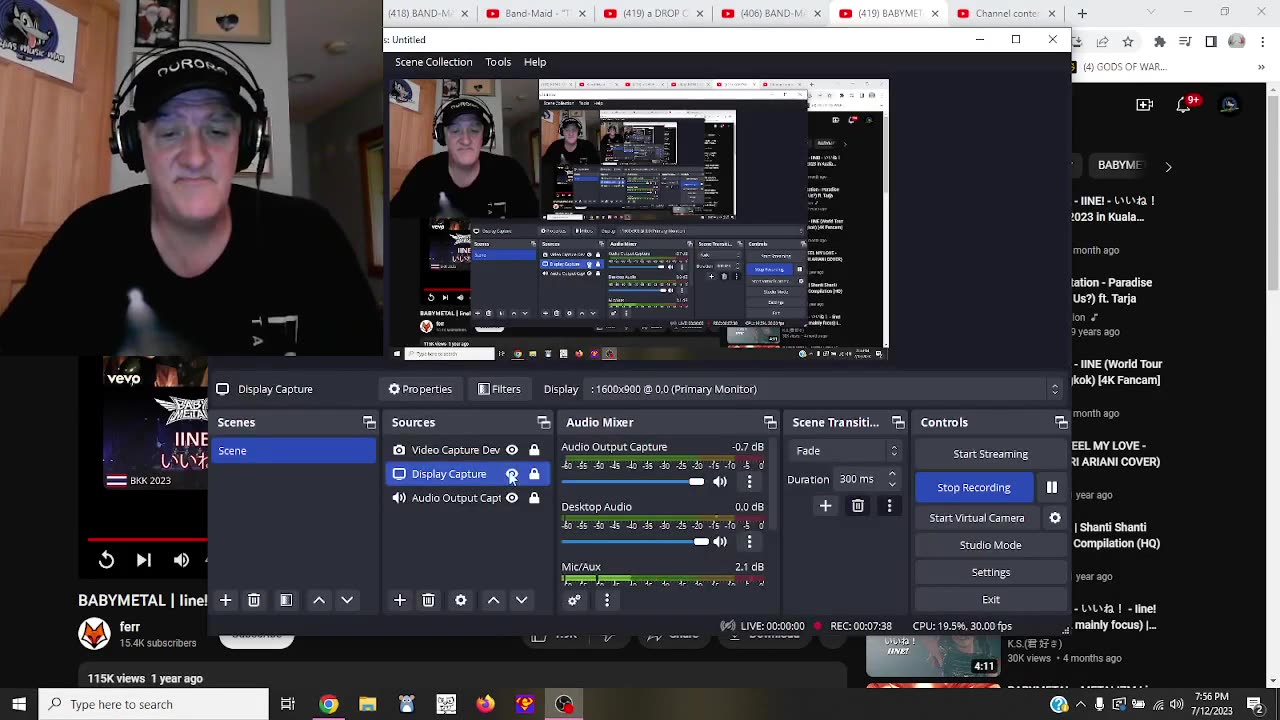Open Scene Collection menu

pyautogui.click(x=433, y=62)
